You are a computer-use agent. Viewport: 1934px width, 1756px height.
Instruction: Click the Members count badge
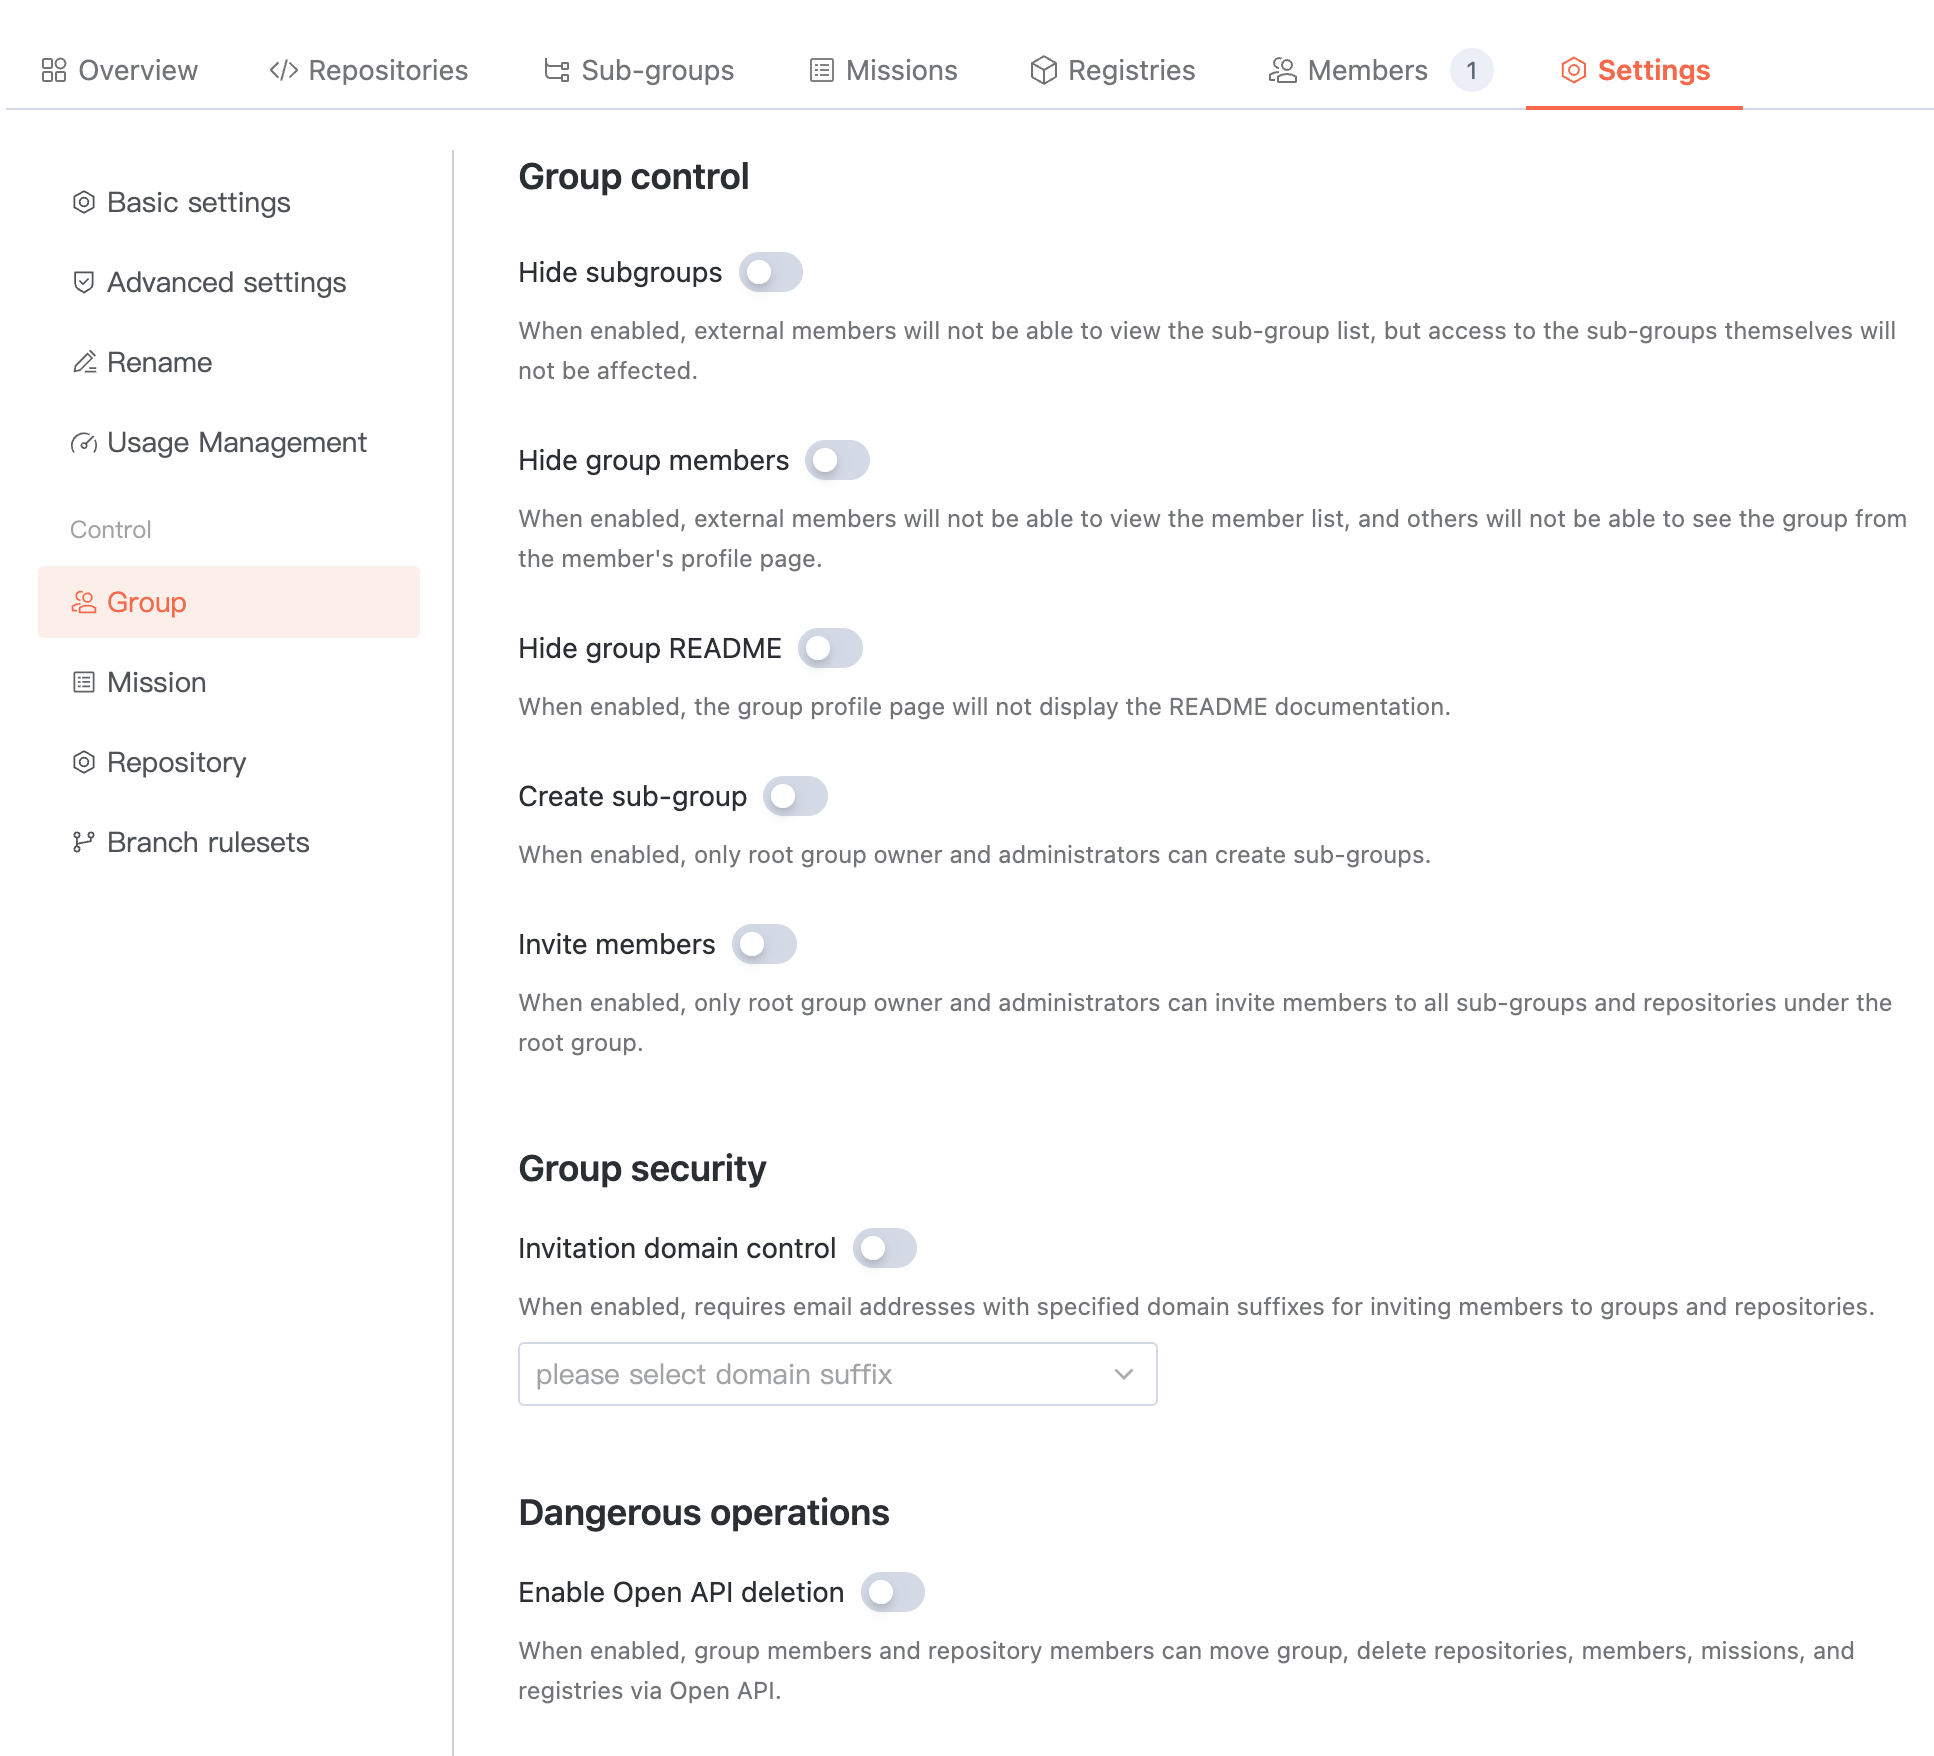1471,70
